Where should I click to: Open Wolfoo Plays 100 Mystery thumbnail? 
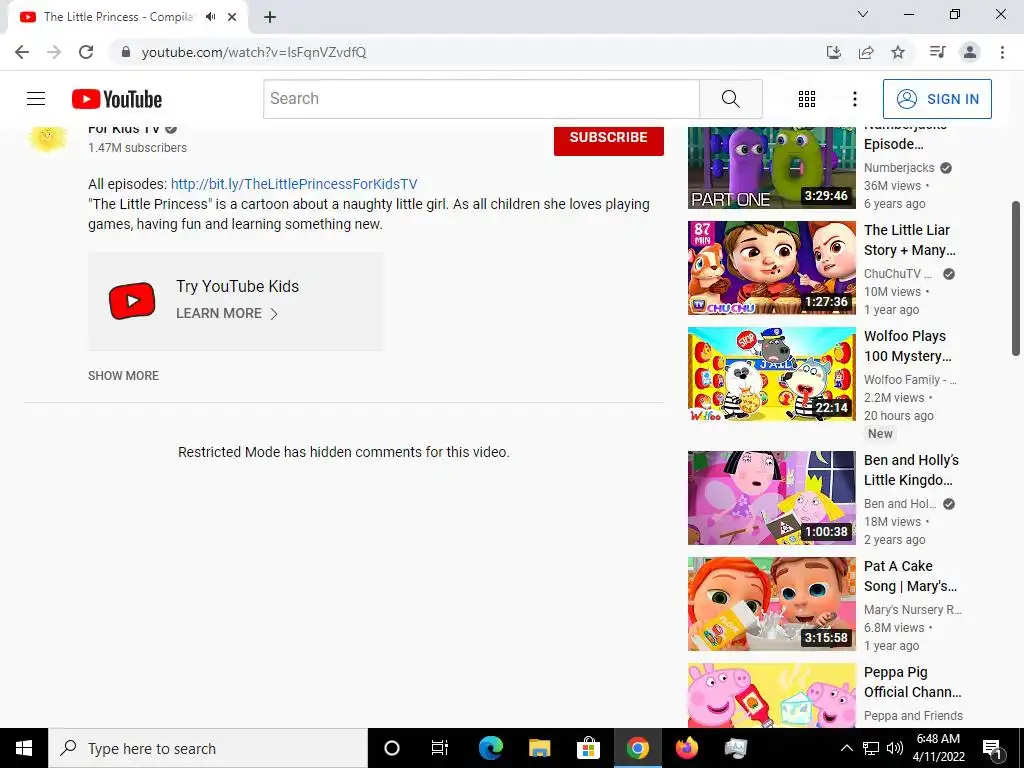click(x=772, y=374)
